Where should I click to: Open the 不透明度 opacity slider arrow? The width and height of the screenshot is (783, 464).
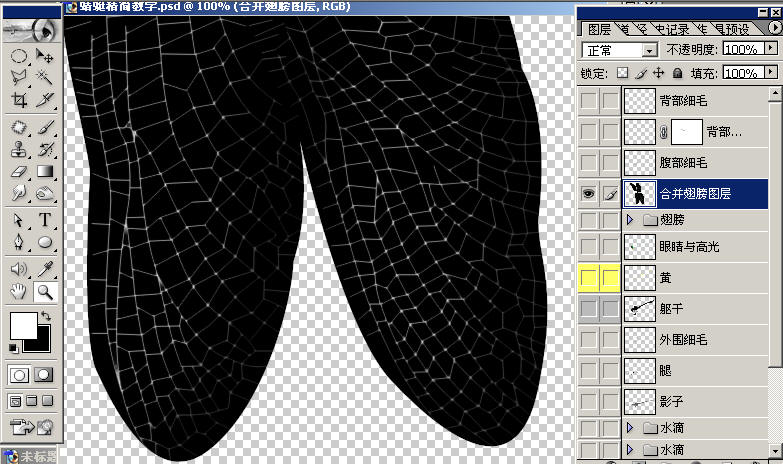click(x=771, y=48)
